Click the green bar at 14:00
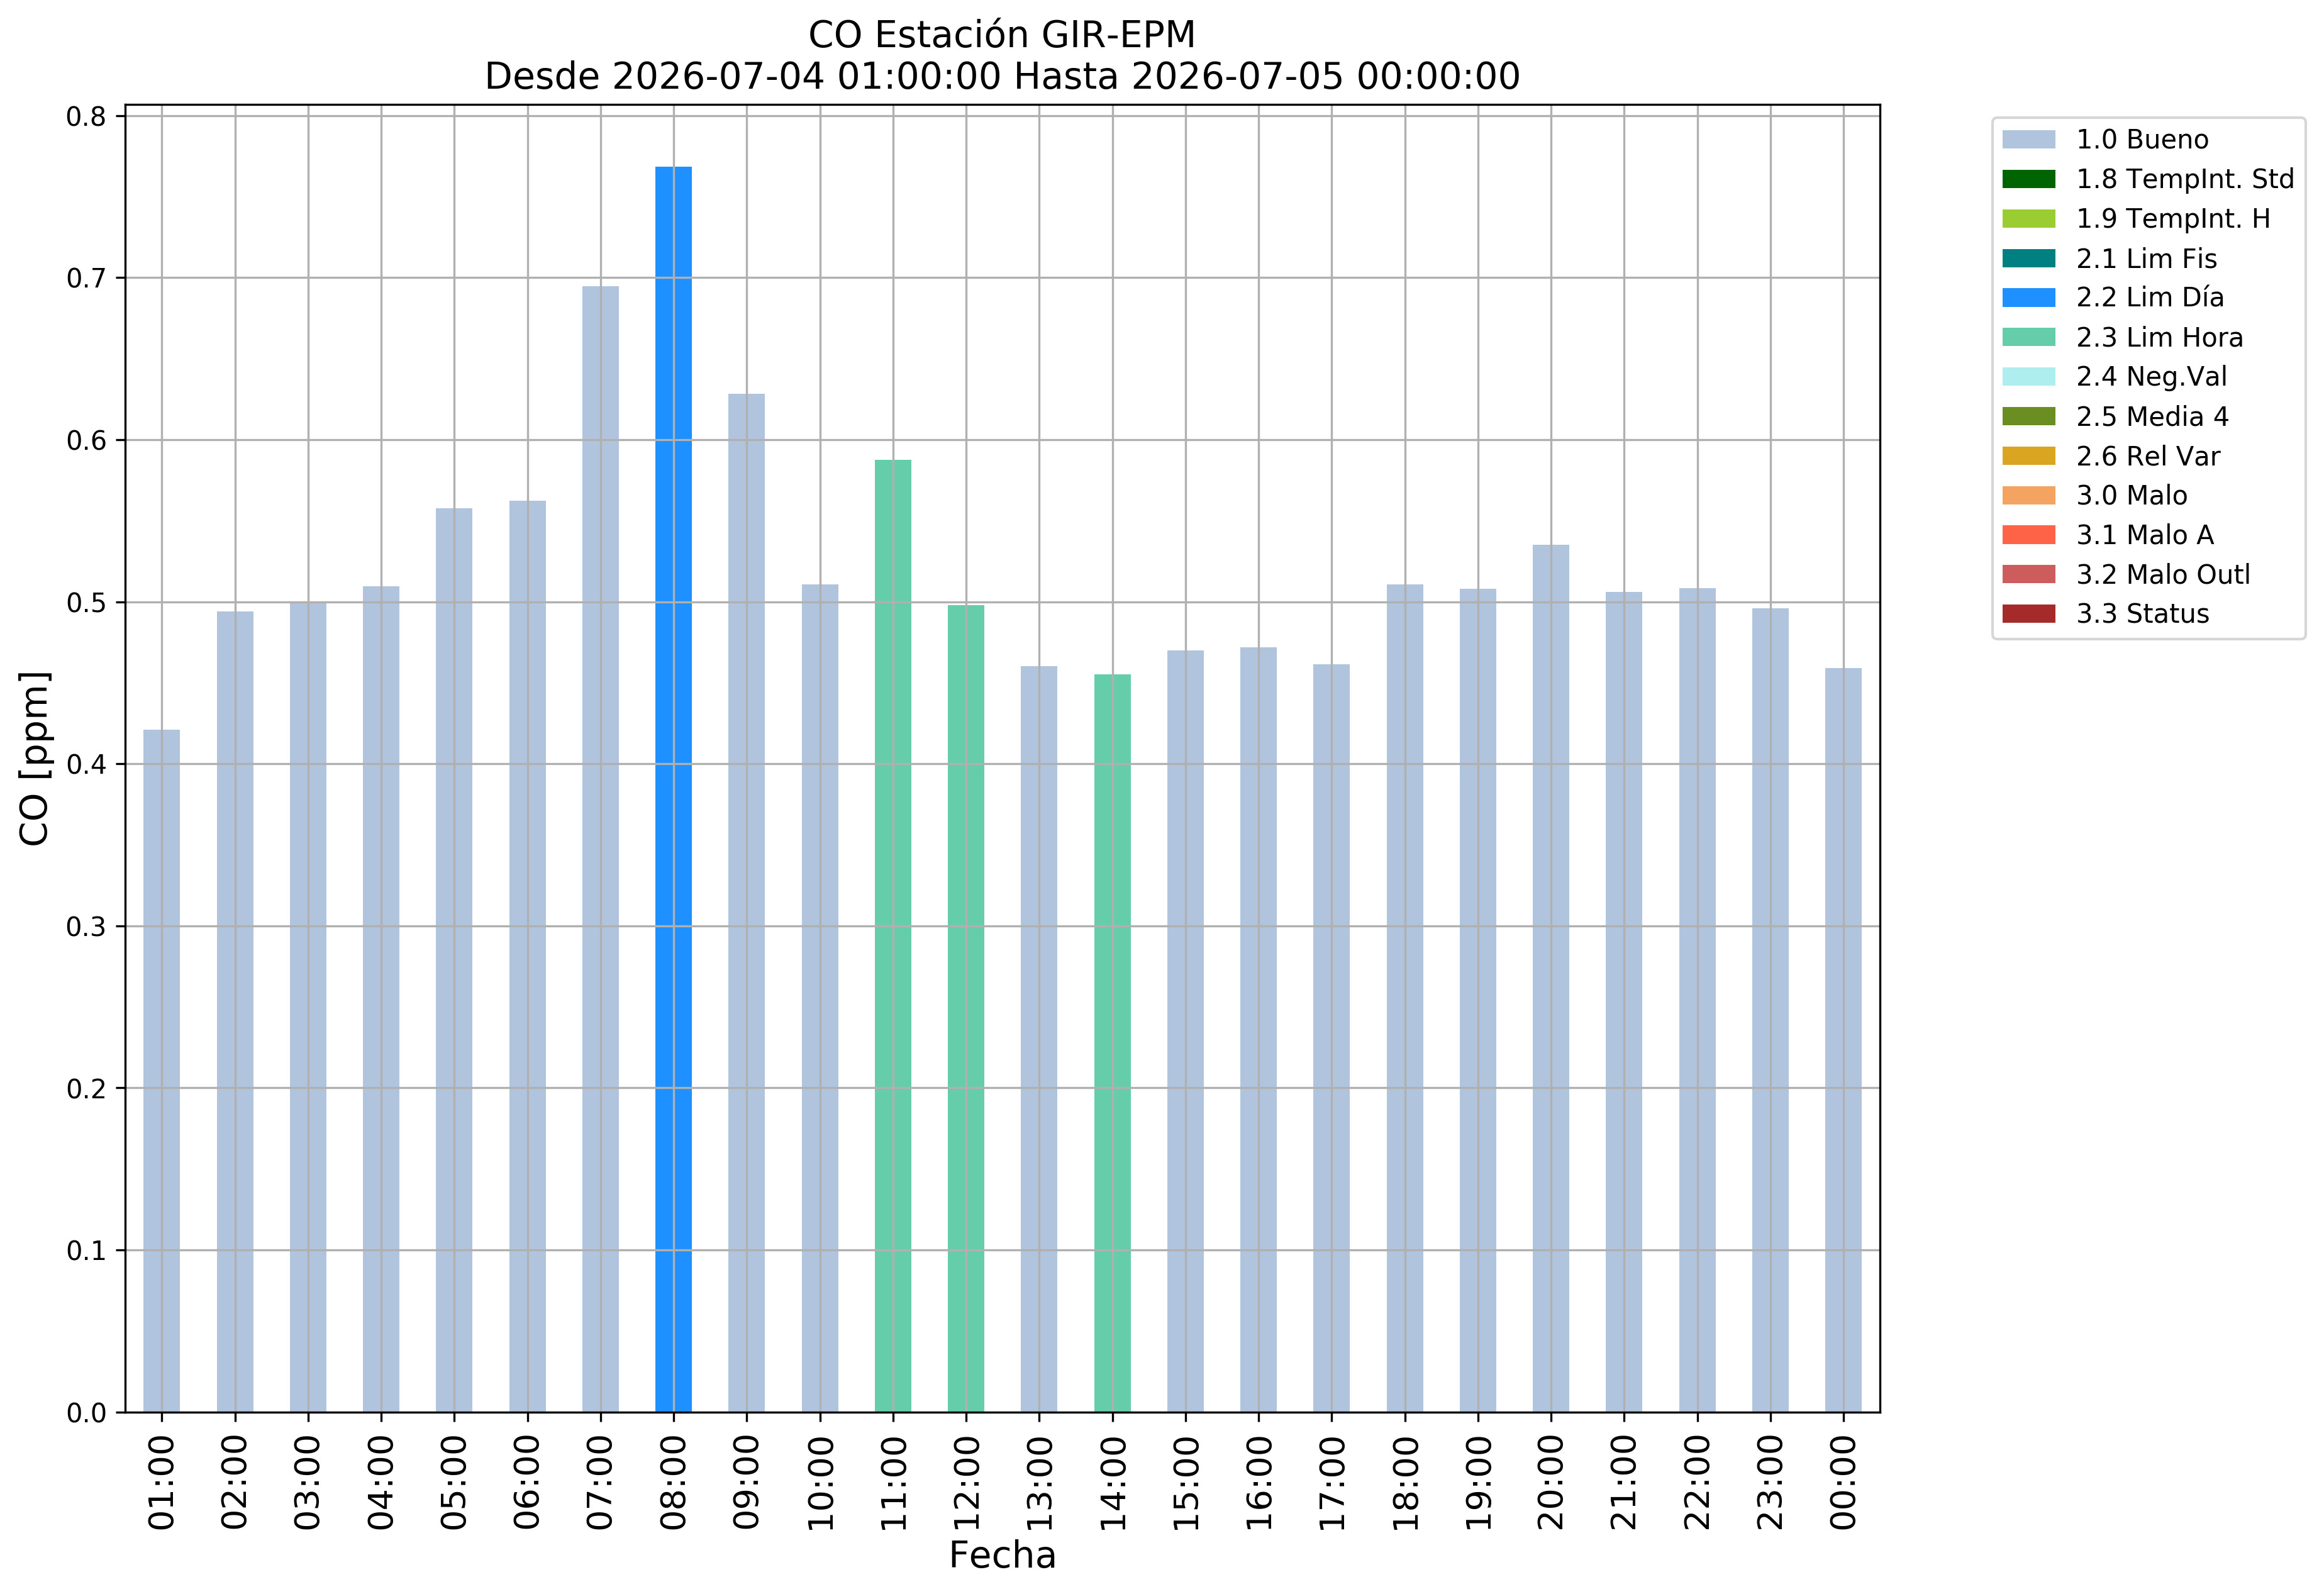The image size is (2324, 1594). (x=1112, y=1044)
